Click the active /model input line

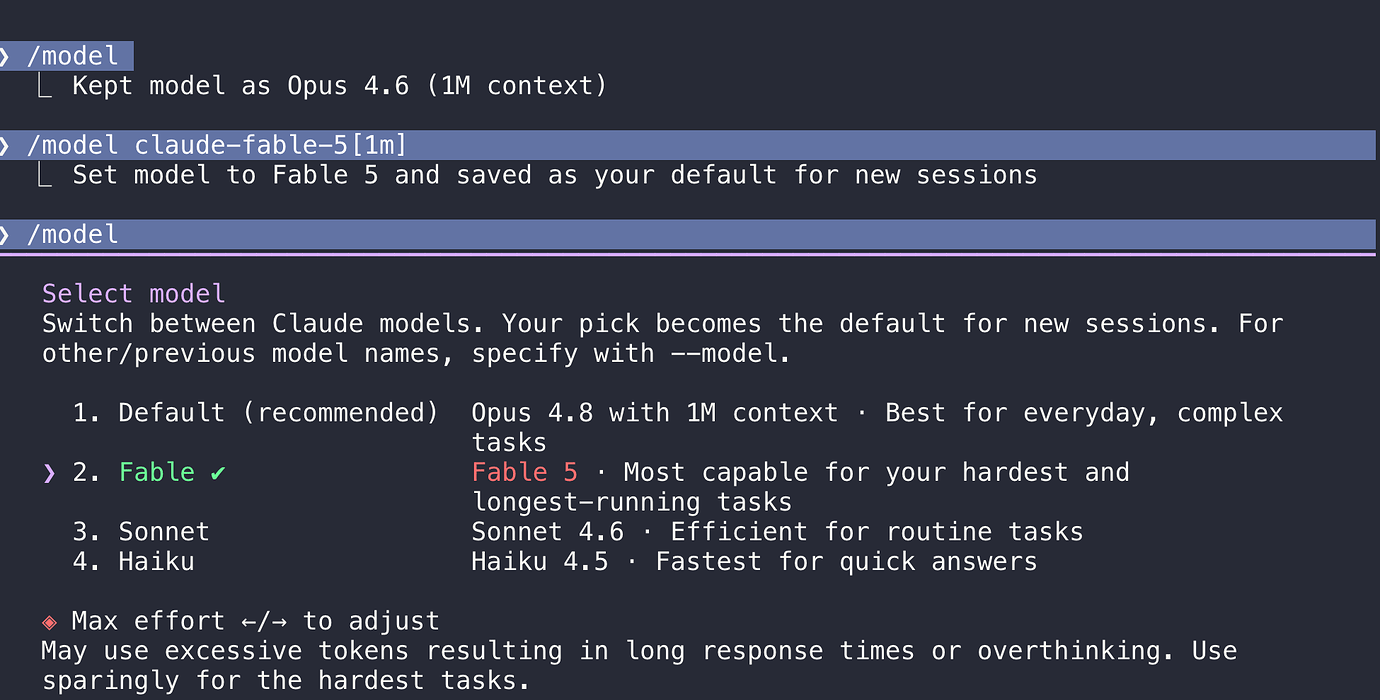[x=688, y=234]
